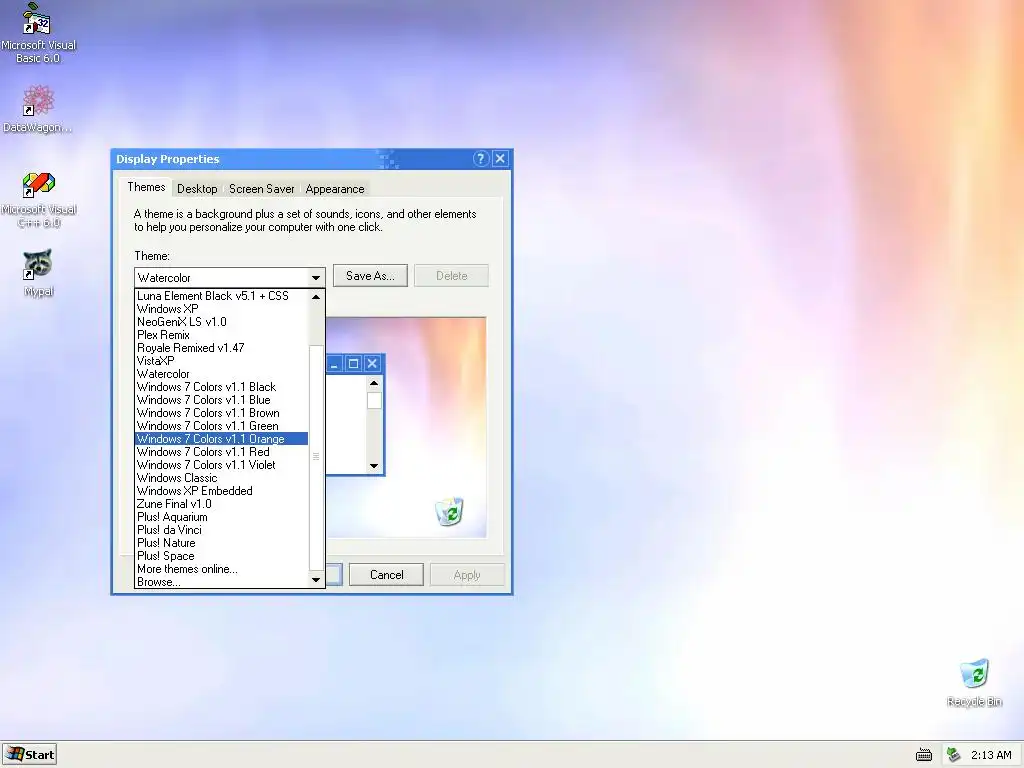Select Plus! Nature theme
Image resolution: width=1024 pixels, height=768 pixels.
point(221,543)
